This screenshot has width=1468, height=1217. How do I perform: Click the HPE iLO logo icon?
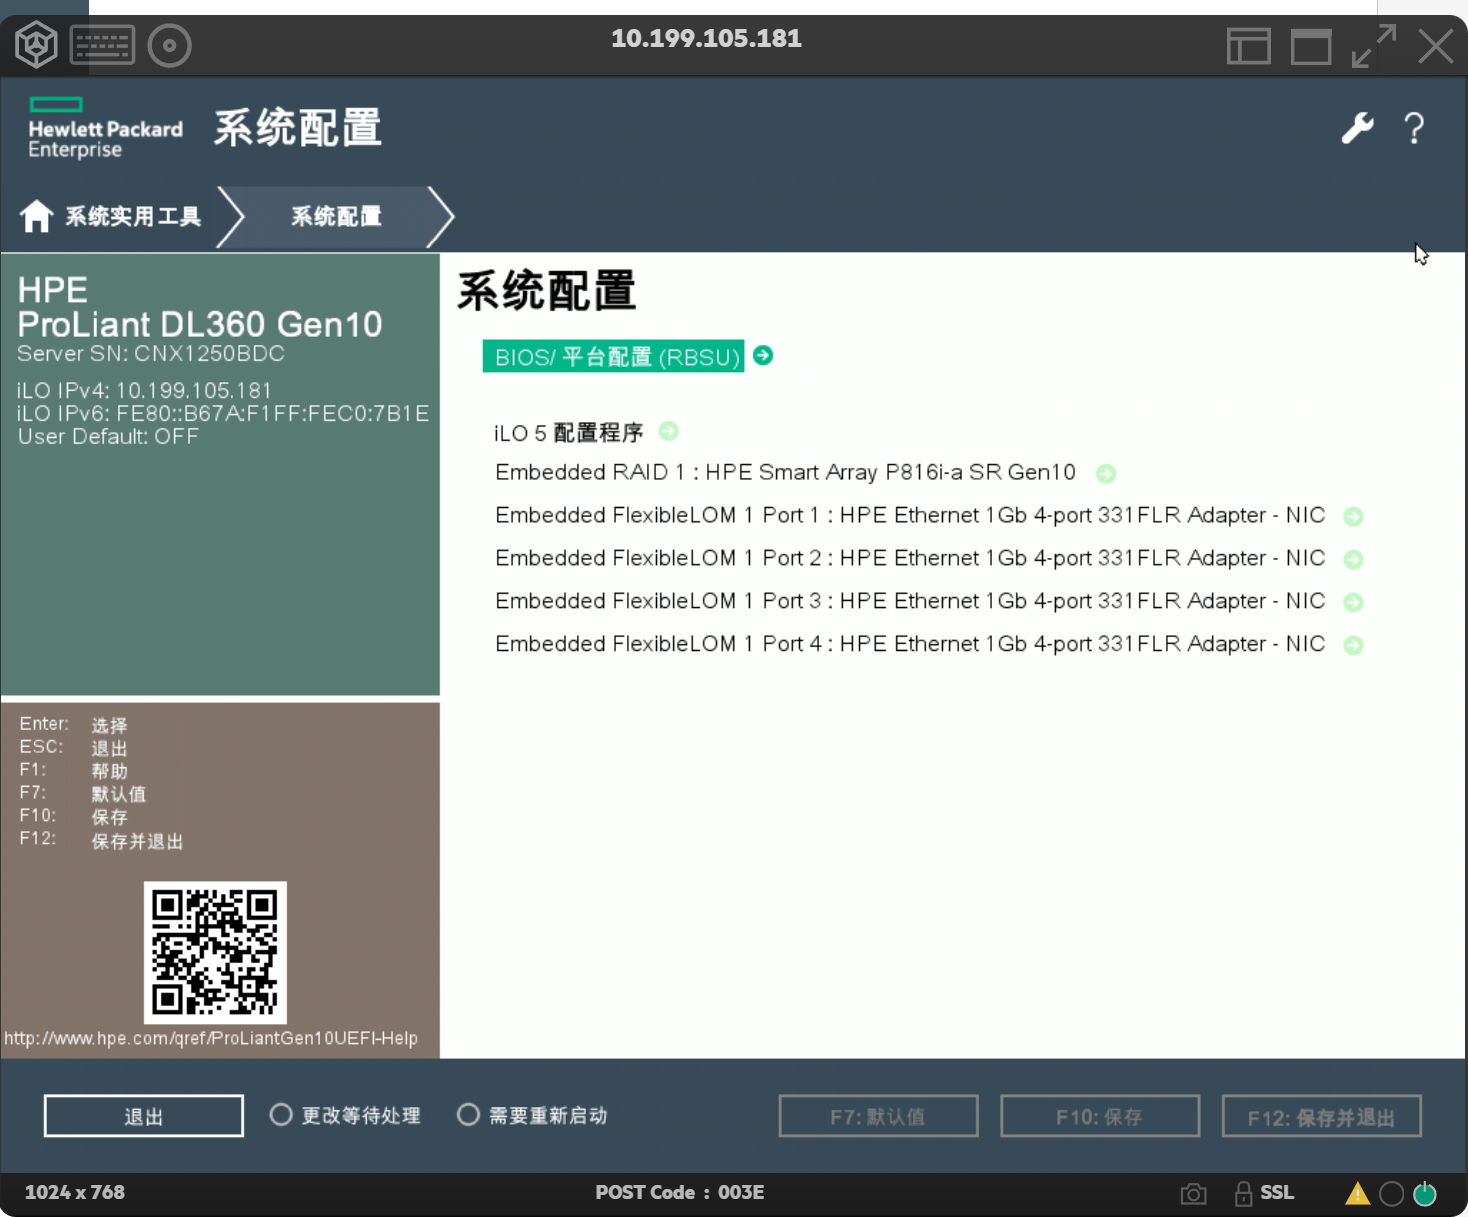35,44
